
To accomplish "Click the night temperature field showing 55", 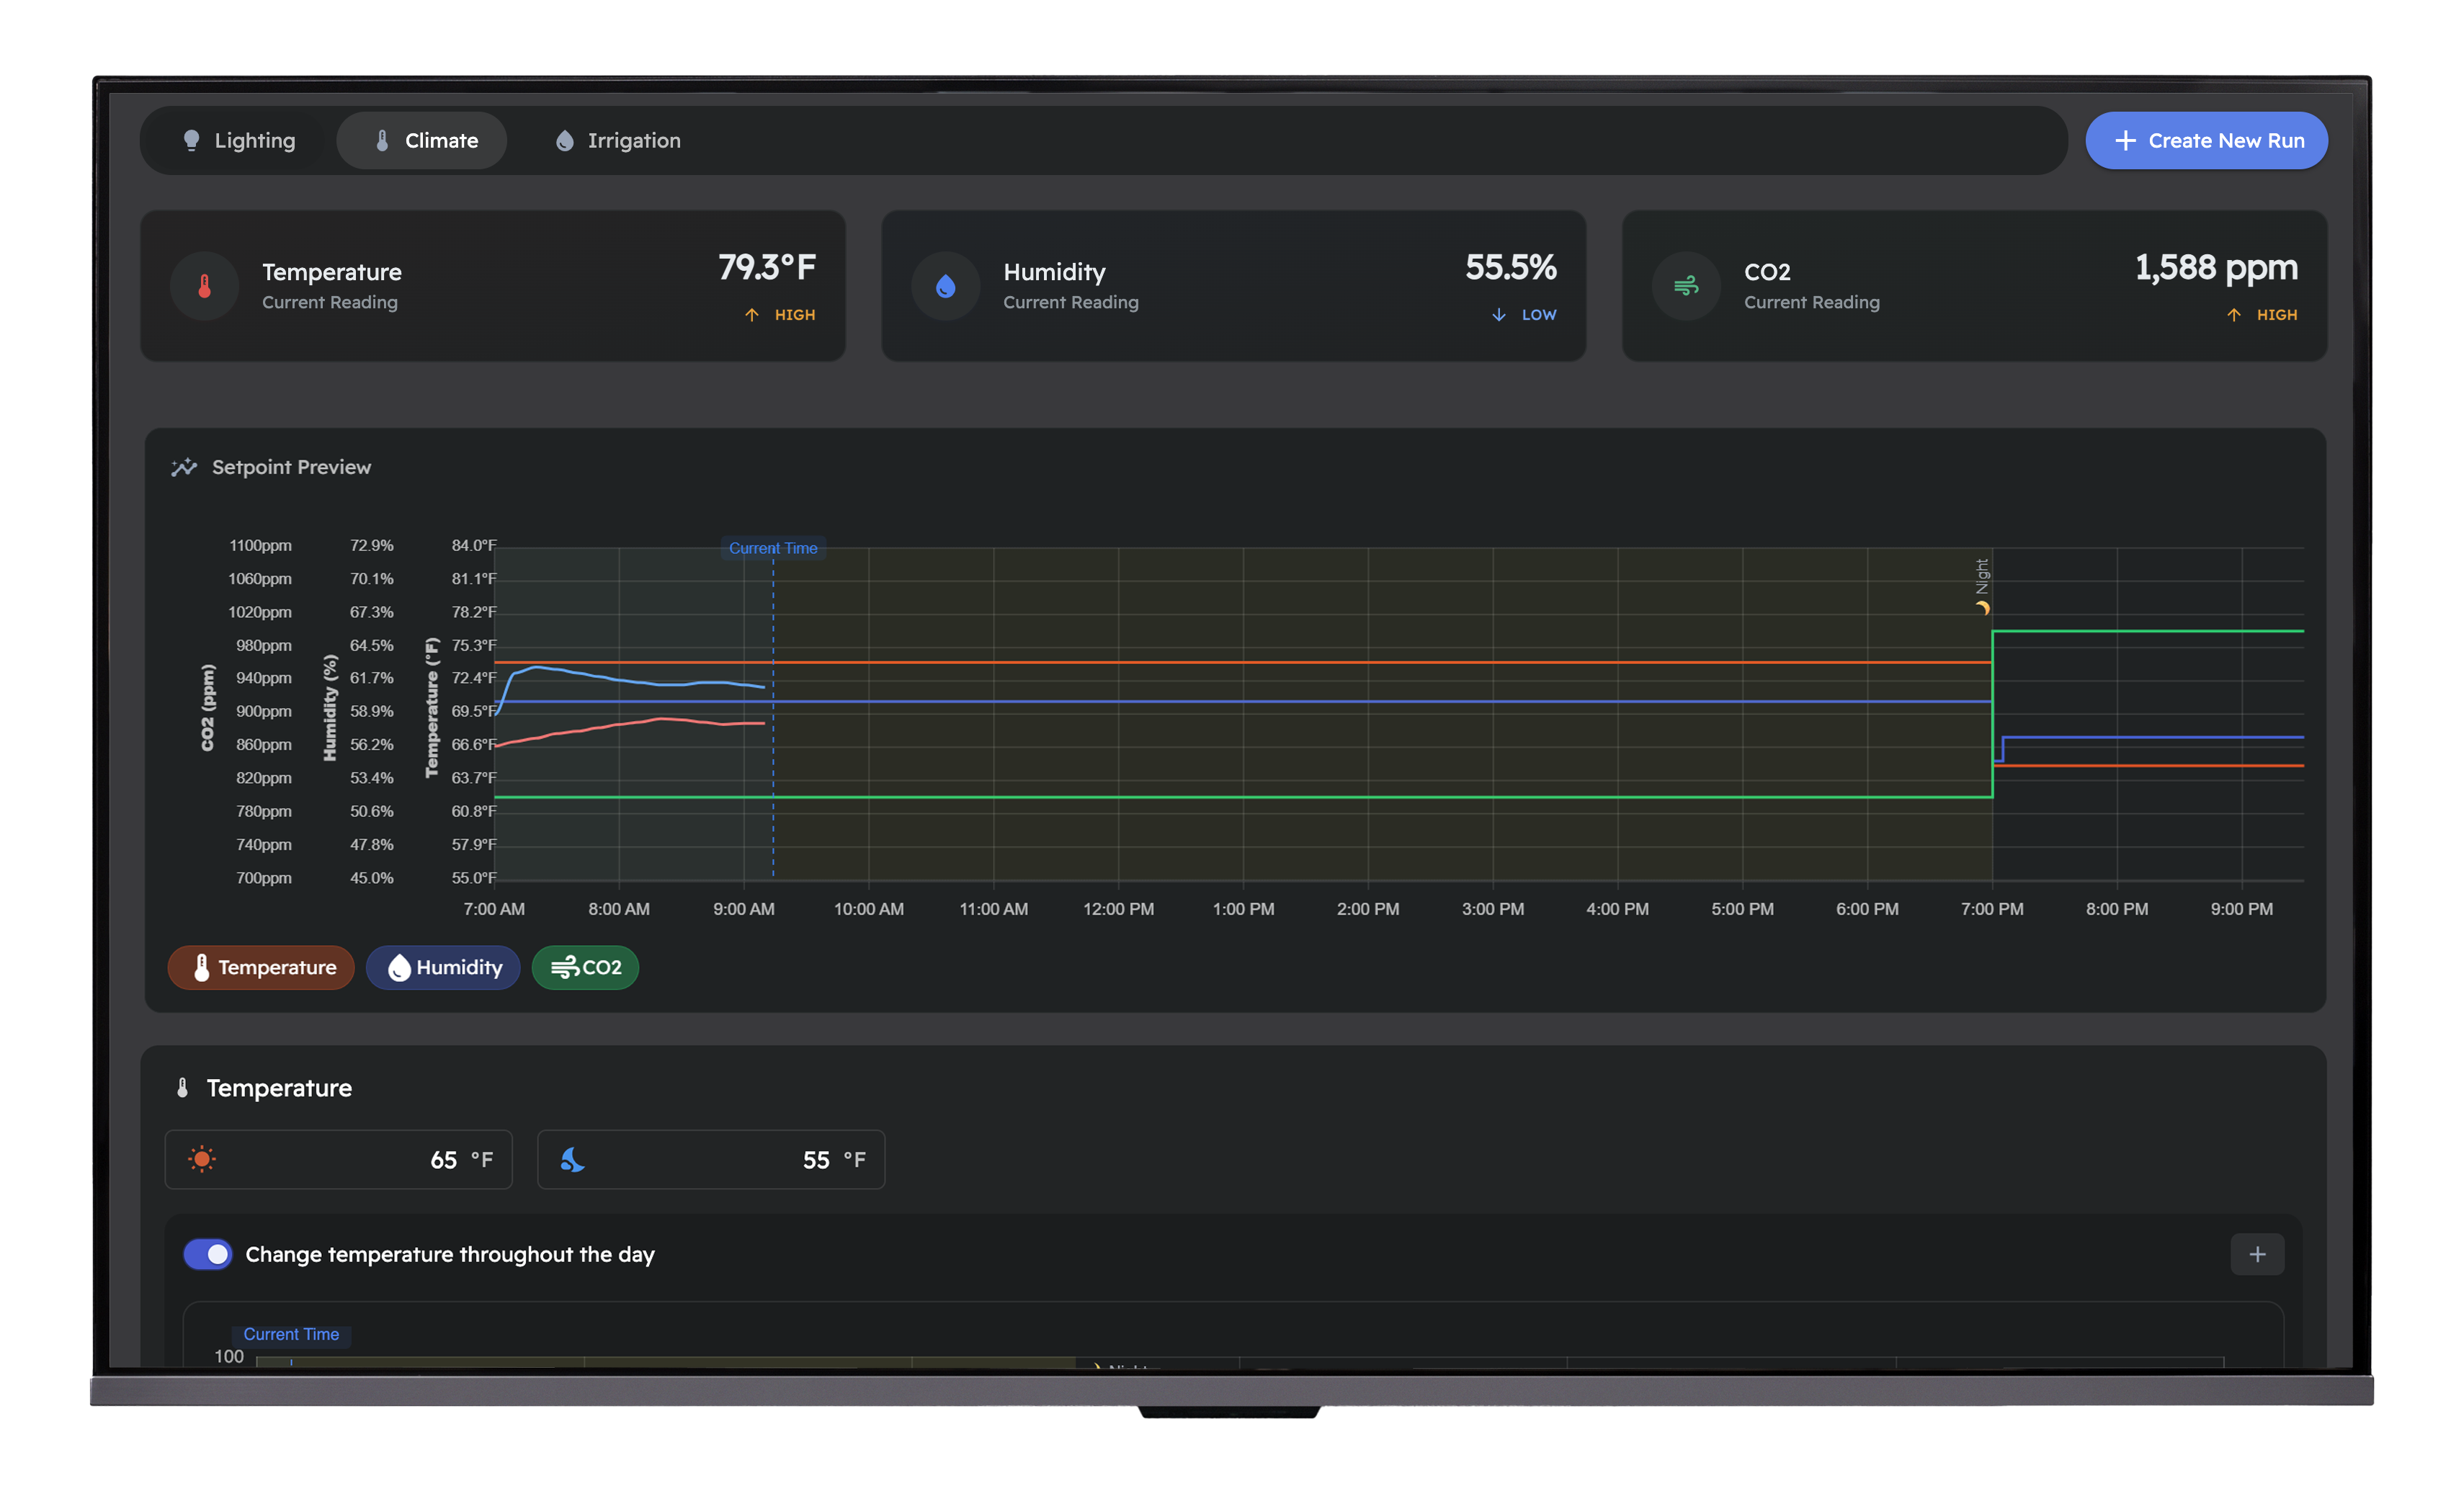I will click(x=711, y=1159).
